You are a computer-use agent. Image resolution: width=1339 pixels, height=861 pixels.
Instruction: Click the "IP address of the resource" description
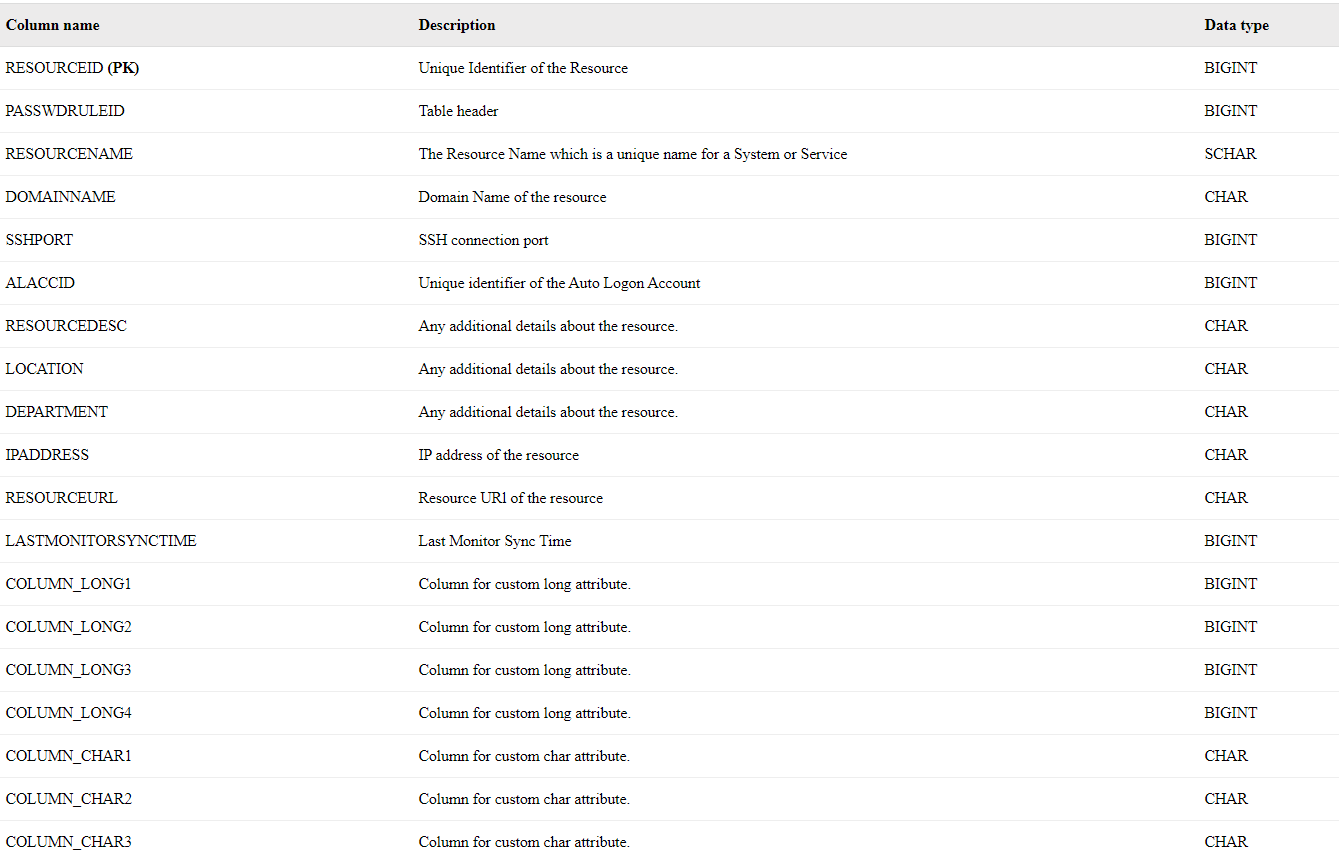(x=498, y=455)
